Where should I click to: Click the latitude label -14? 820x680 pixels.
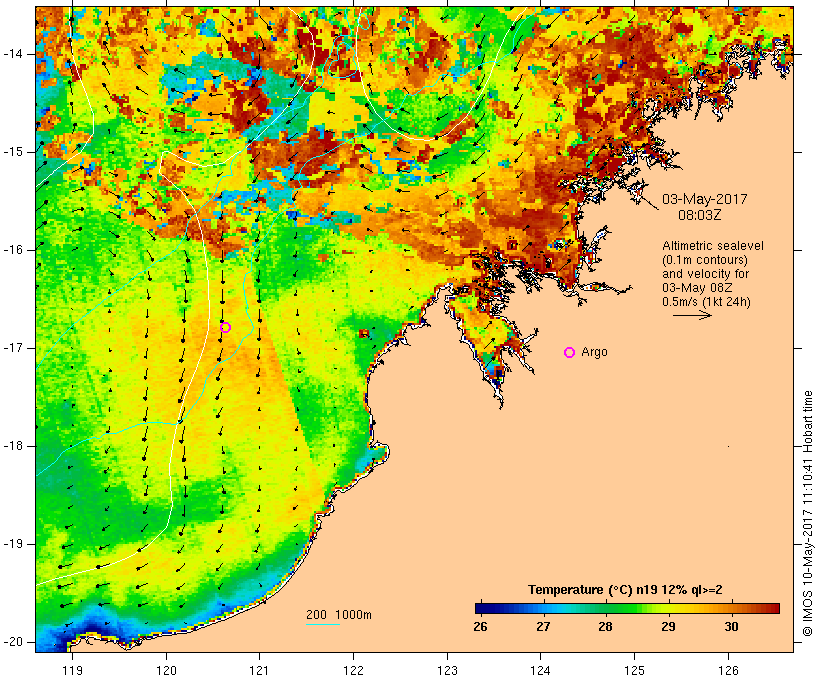tap(12, 54)
